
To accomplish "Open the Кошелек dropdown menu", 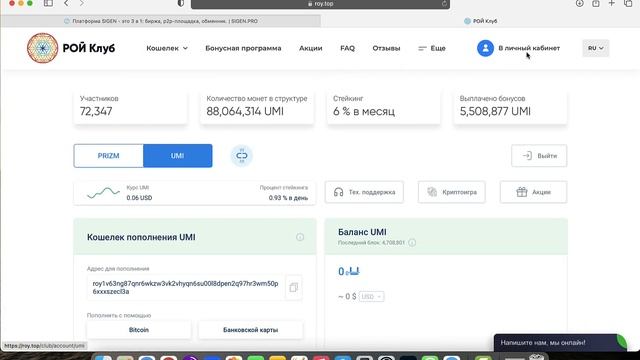I will tap(167, 48).
